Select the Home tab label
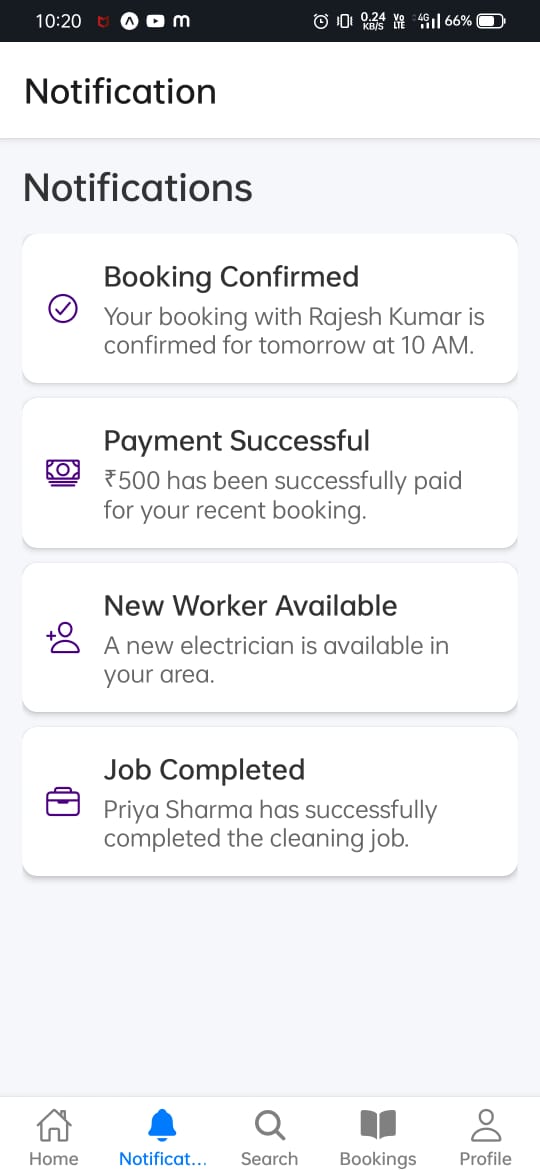 54,1159
